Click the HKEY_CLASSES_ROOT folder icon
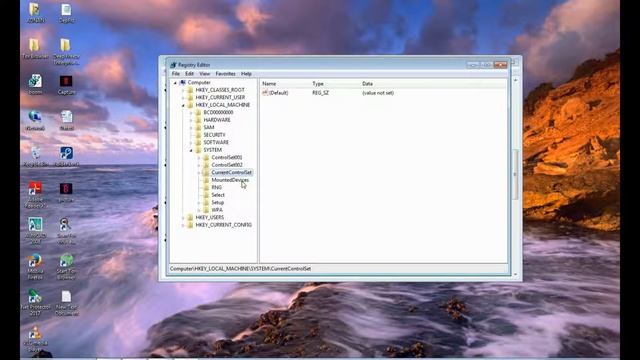Image resolution: width=640 pixels, height=360 pixels. tap(190, 90)
